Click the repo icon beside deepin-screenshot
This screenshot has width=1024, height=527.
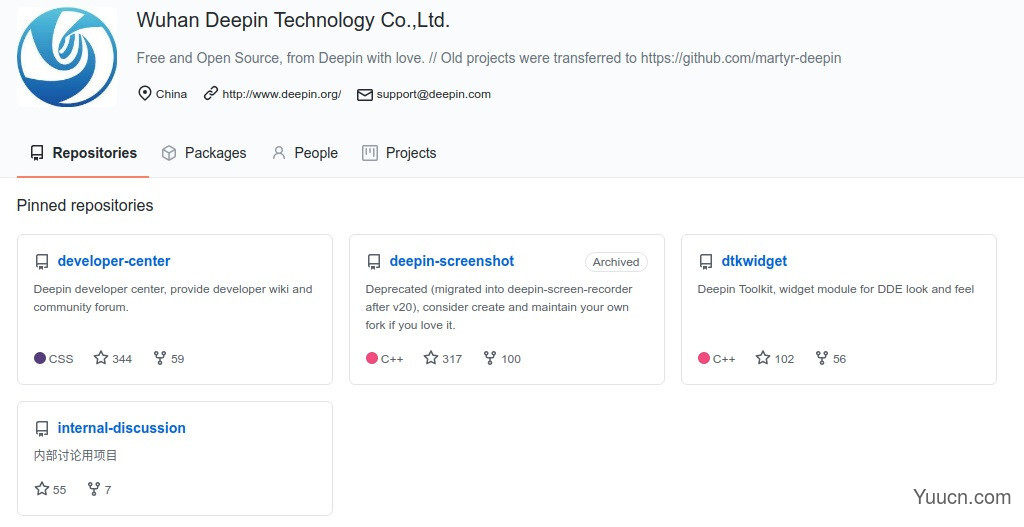[x=374, y=262]
